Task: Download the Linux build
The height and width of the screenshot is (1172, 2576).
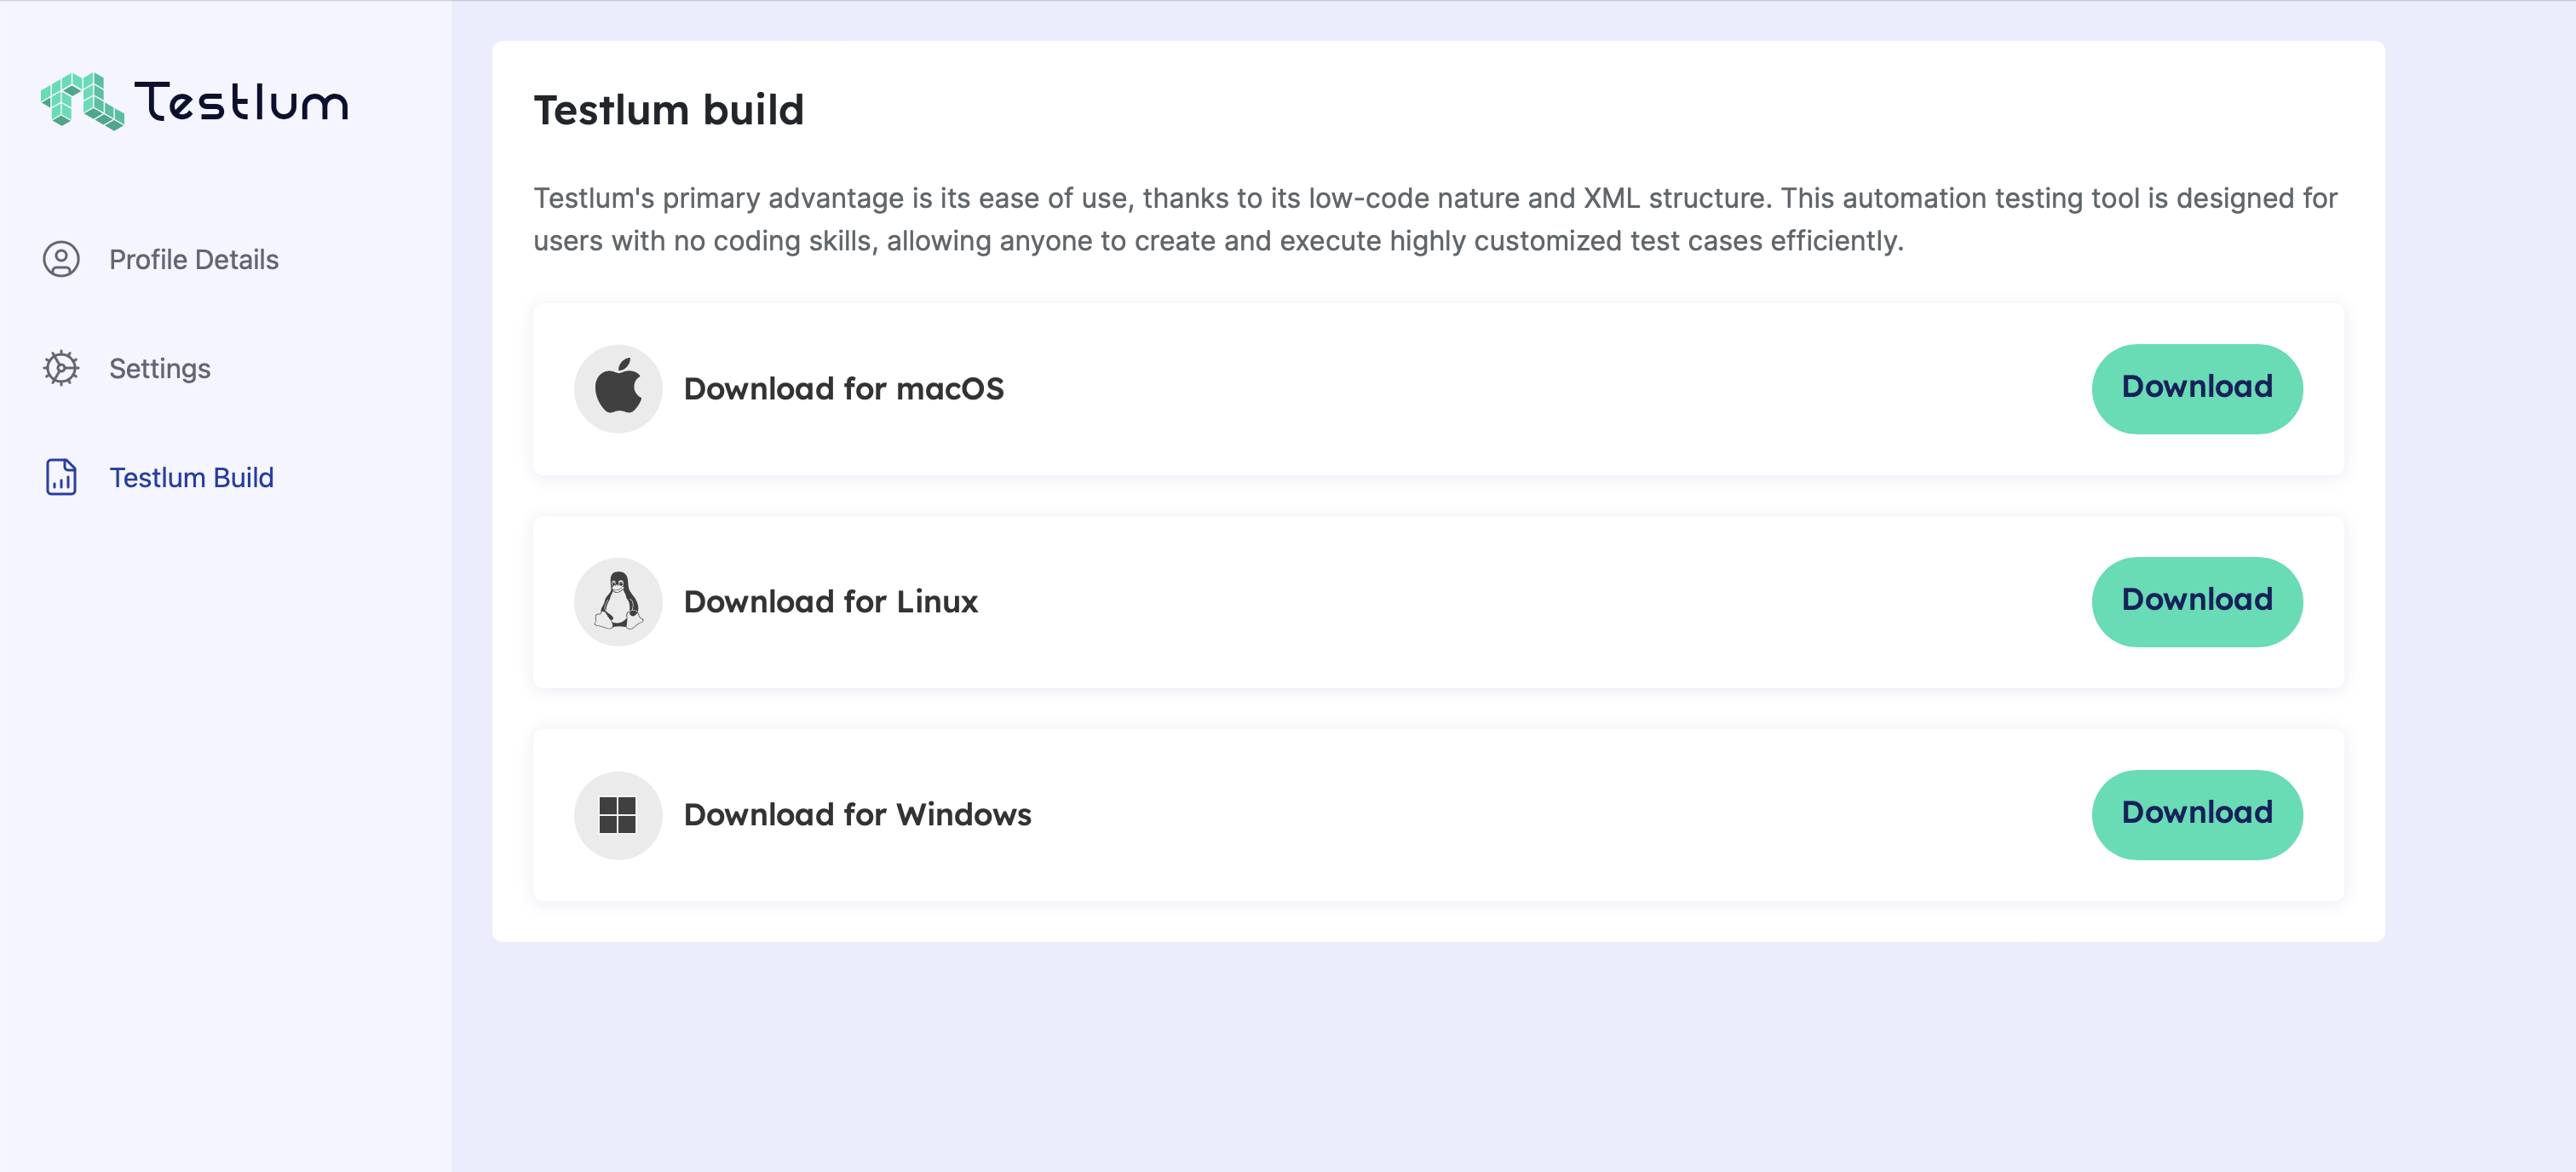Action: pyautogui.click(x=2197, y=601)
